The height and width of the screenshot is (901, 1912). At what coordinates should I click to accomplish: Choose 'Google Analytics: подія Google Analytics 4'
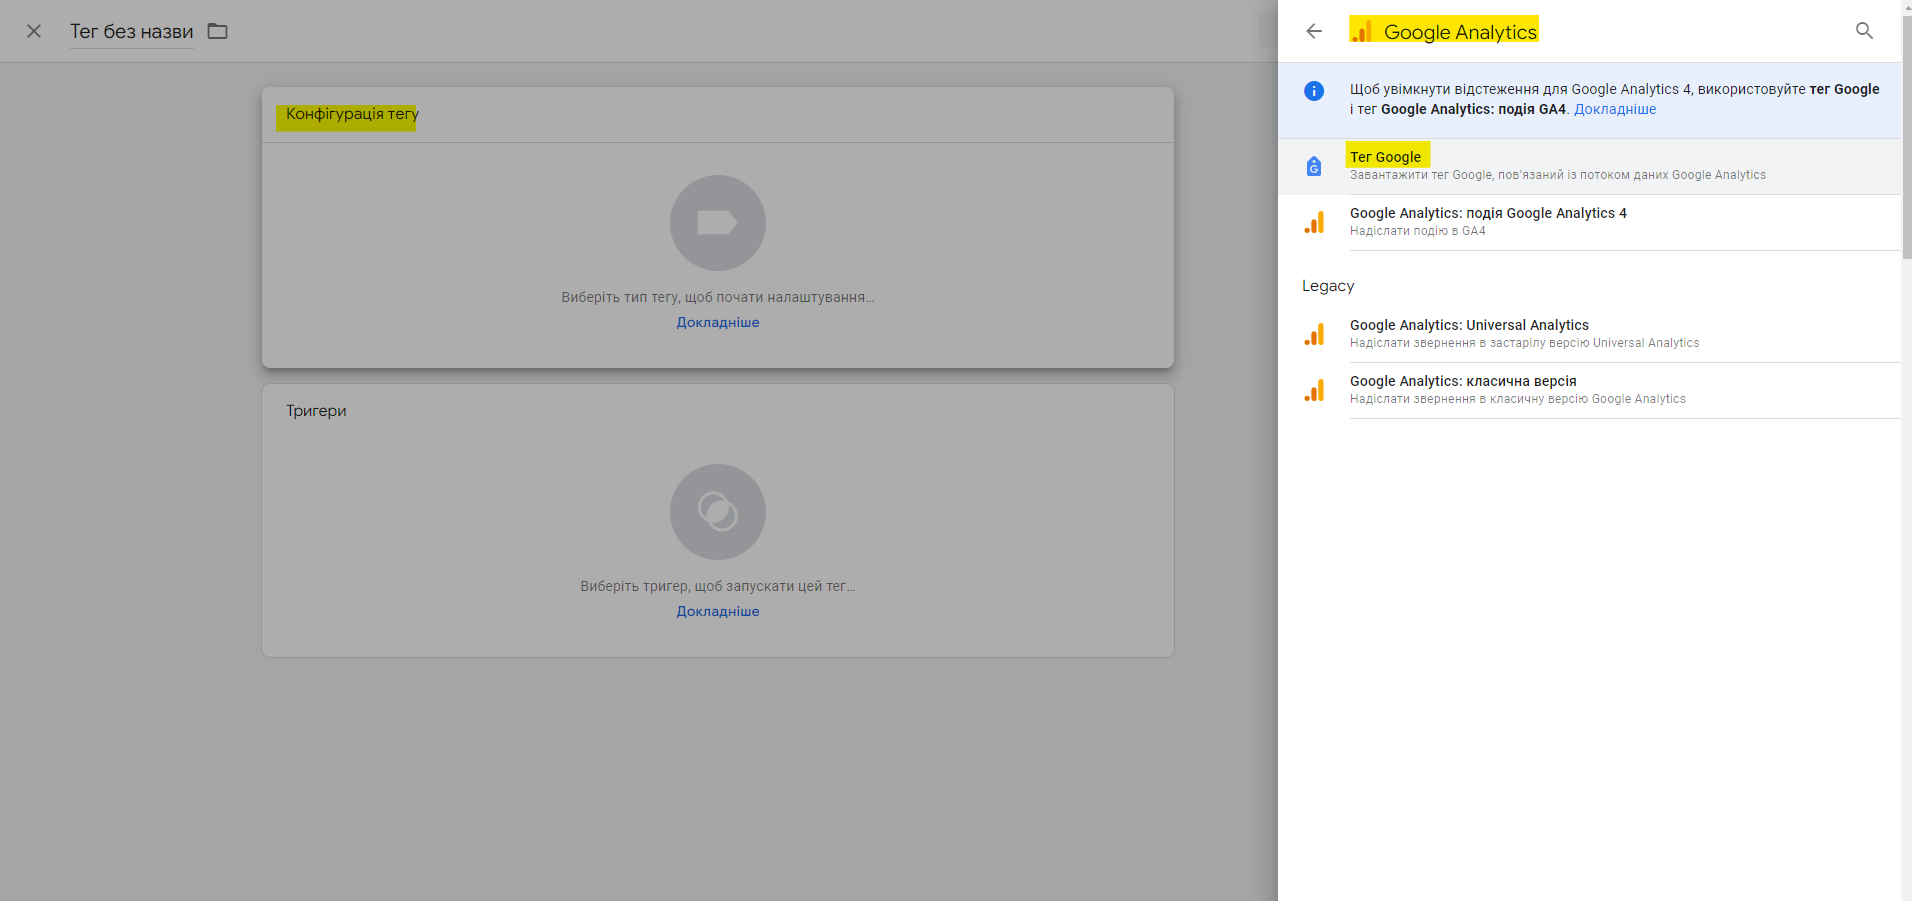tap(1589, 222)
